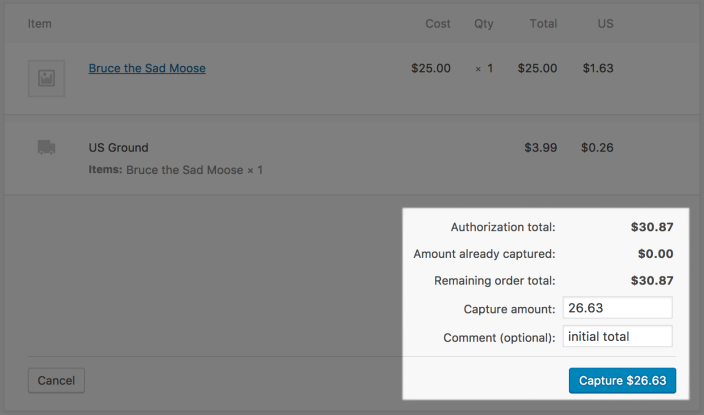The height and width of the screenshot is (415, 704).
Task: Click the Cost column header
Action: tap(437, 23)
